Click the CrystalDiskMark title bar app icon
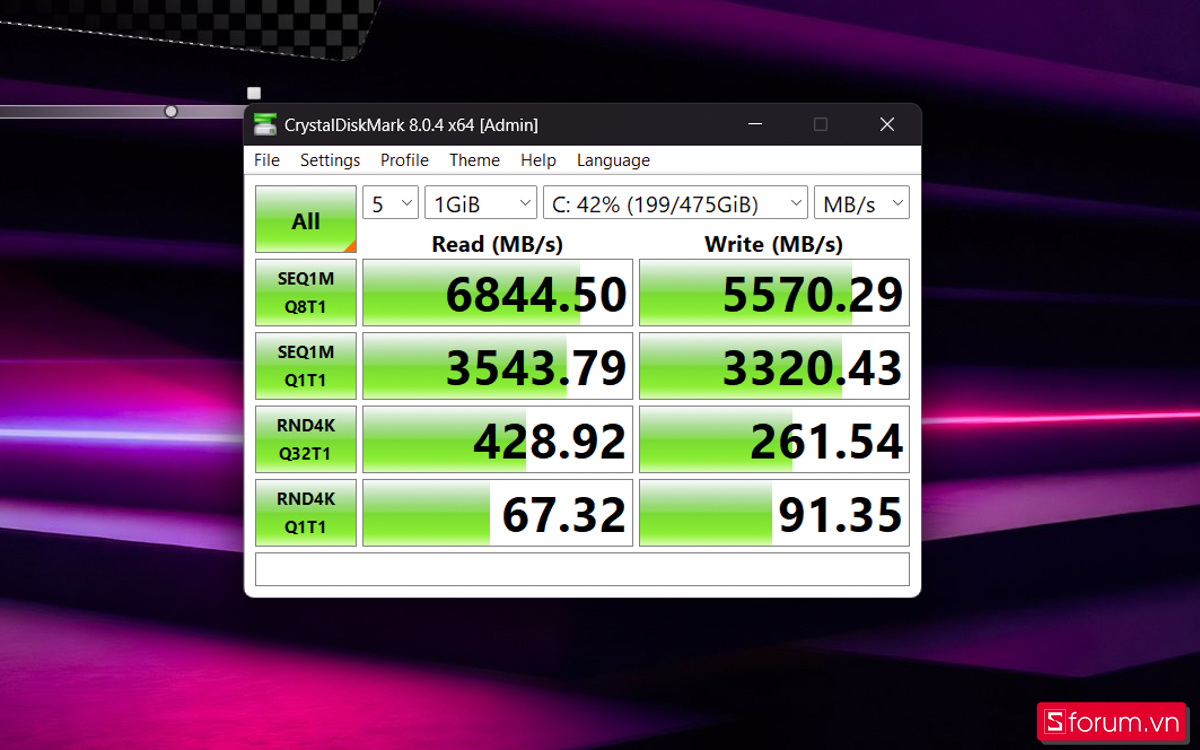1200x750 pixels. [x=265, y=125]
